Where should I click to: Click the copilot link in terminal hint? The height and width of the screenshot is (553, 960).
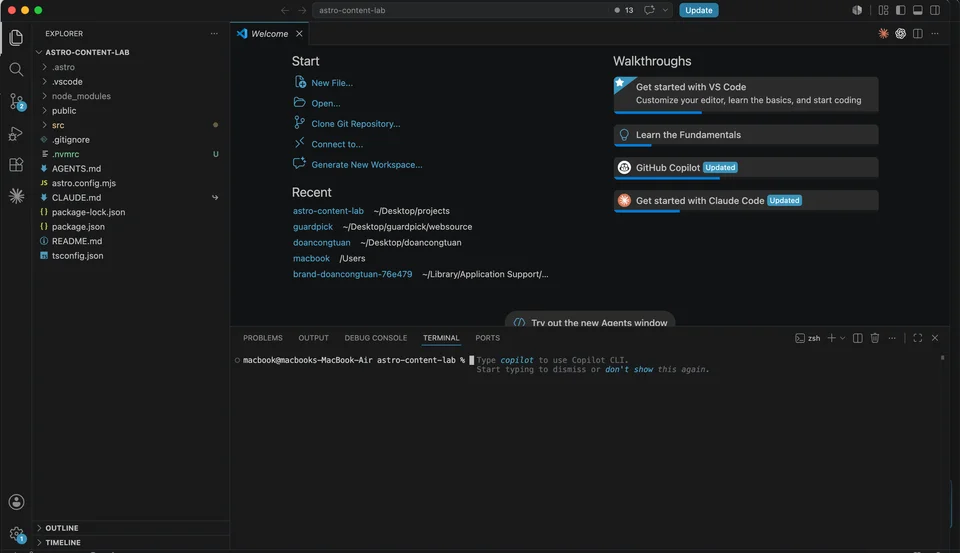point(517,360)
